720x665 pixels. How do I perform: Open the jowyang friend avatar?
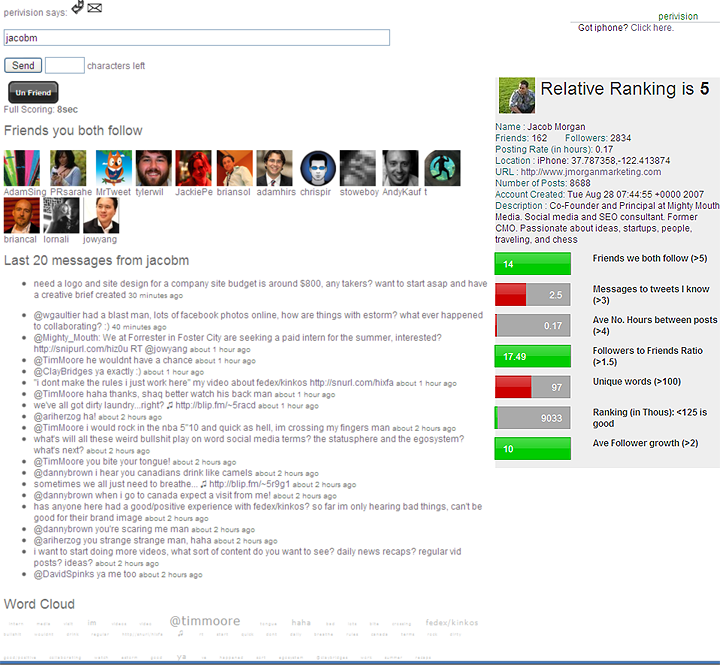(x=100, y=215)
